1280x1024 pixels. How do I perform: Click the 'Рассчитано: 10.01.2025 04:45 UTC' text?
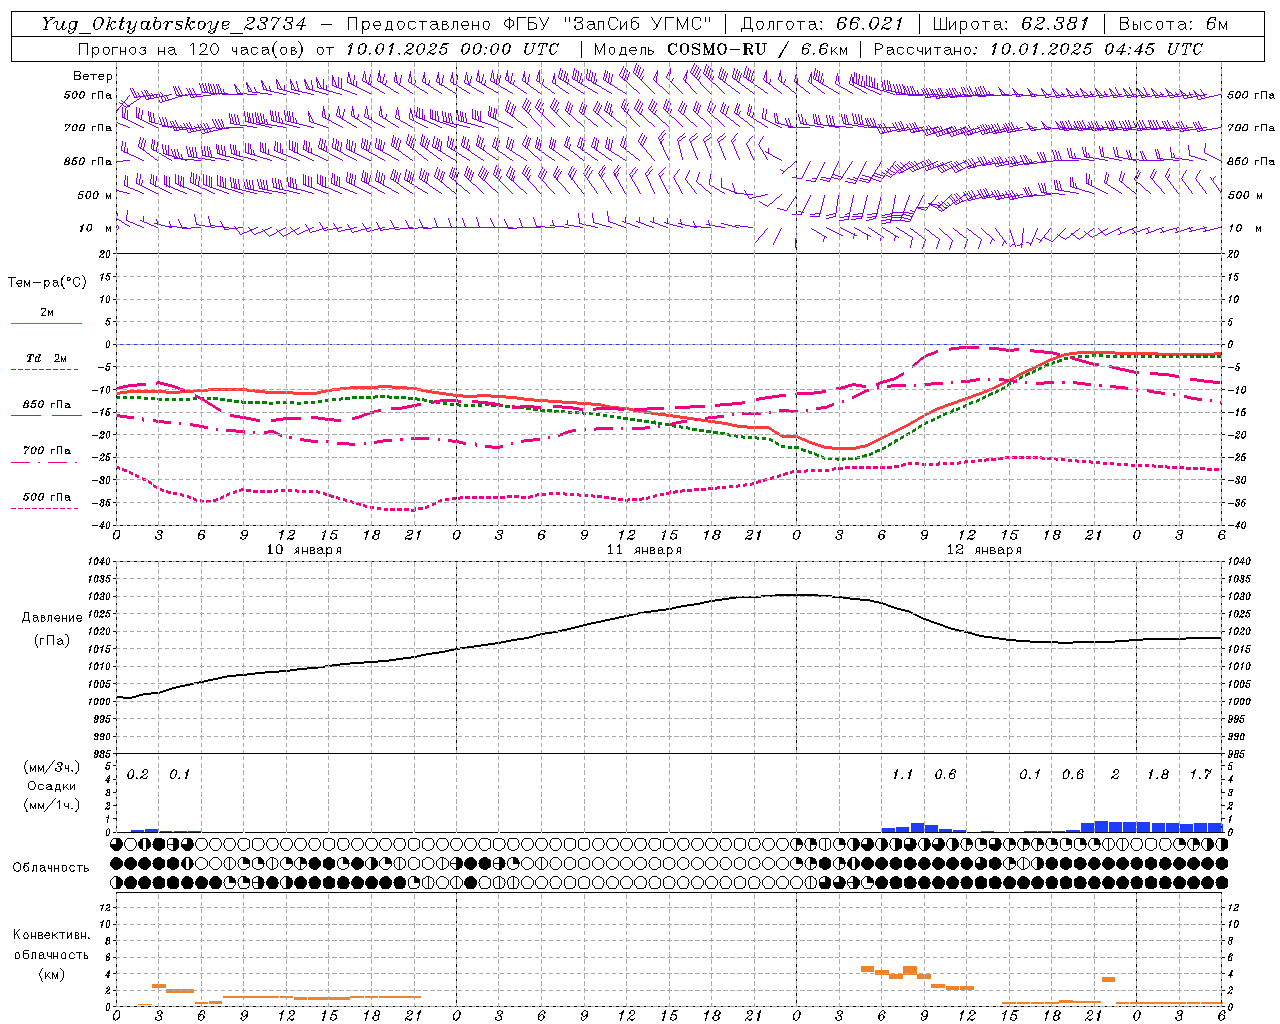pos(1038,49)
